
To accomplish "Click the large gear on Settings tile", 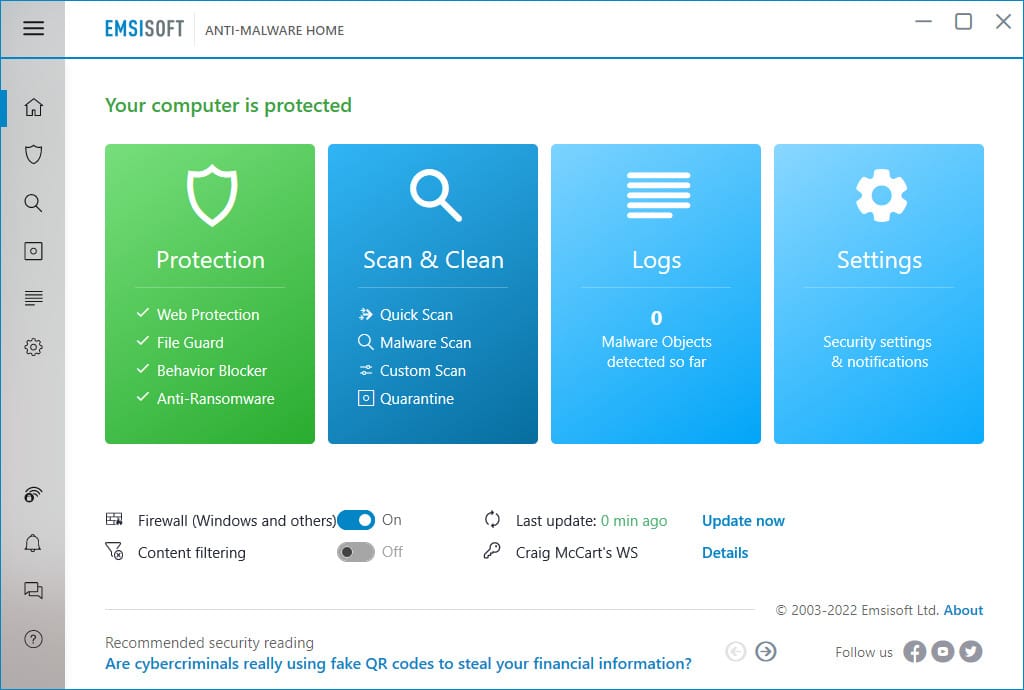I will 881,195.
